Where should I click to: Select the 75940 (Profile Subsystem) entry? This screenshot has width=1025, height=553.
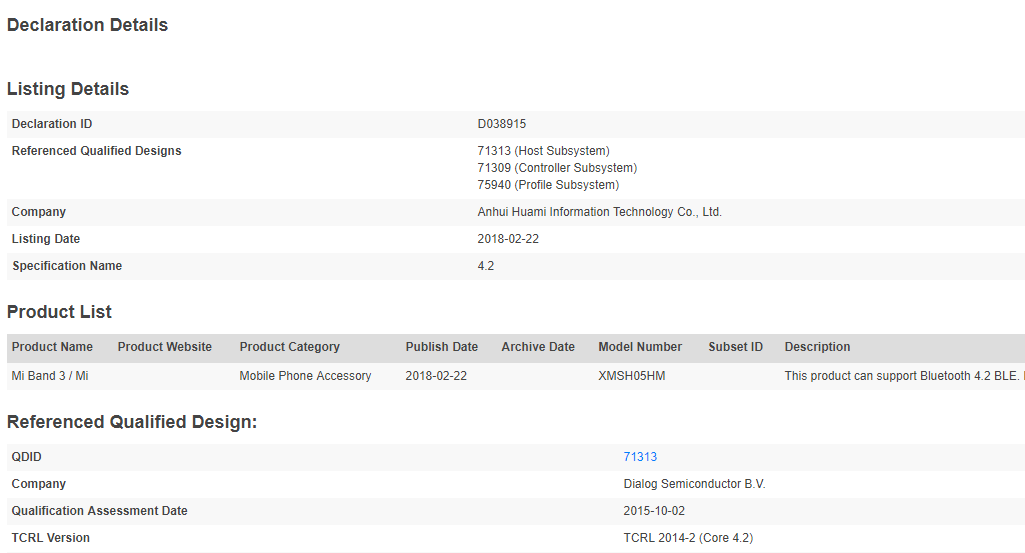pyautogui.click(x=548, y=185)
